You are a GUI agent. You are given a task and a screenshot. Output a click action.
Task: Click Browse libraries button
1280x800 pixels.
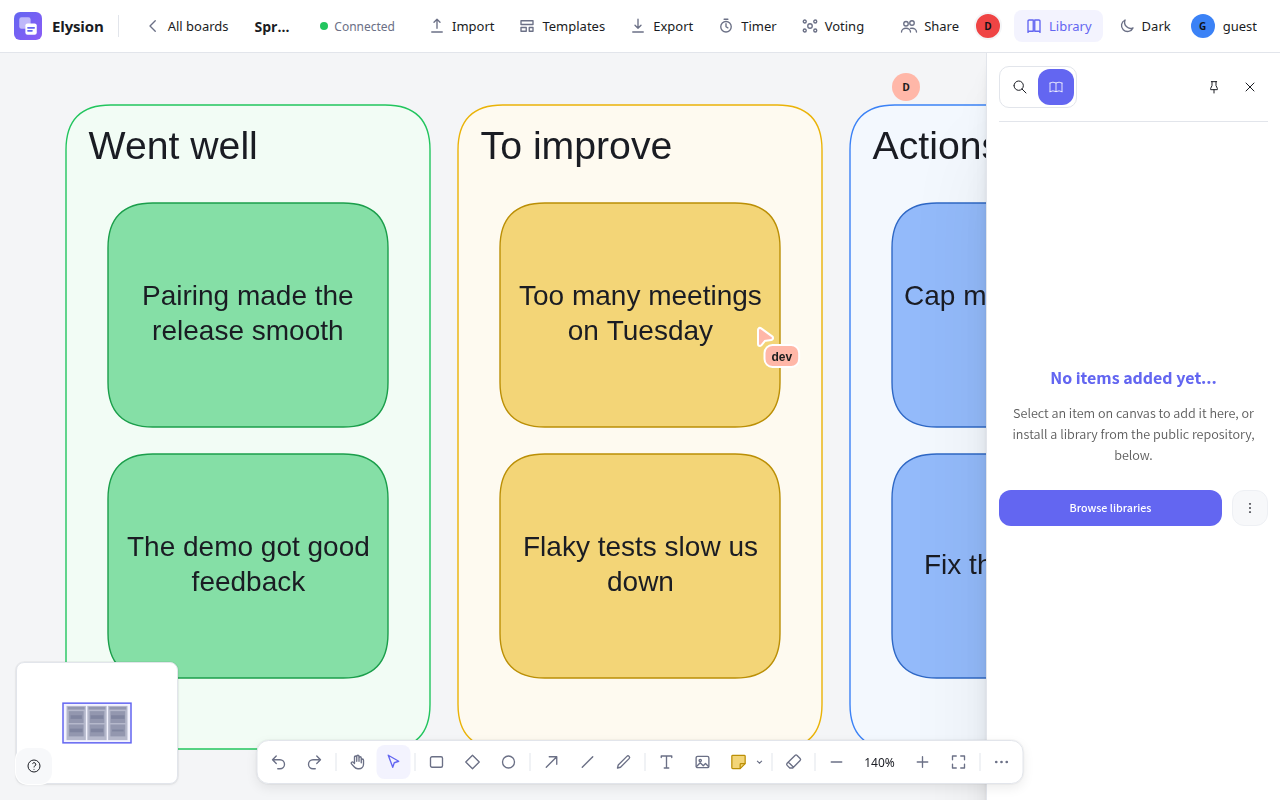pyautogui.click(x=1110, y=508)
